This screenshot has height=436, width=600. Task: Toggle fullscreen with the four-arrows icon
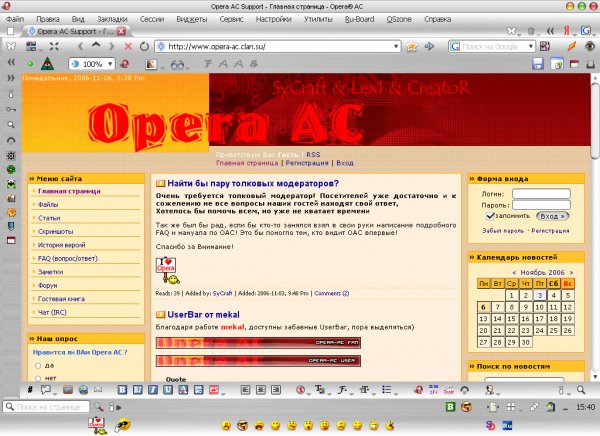coord(54,47)
